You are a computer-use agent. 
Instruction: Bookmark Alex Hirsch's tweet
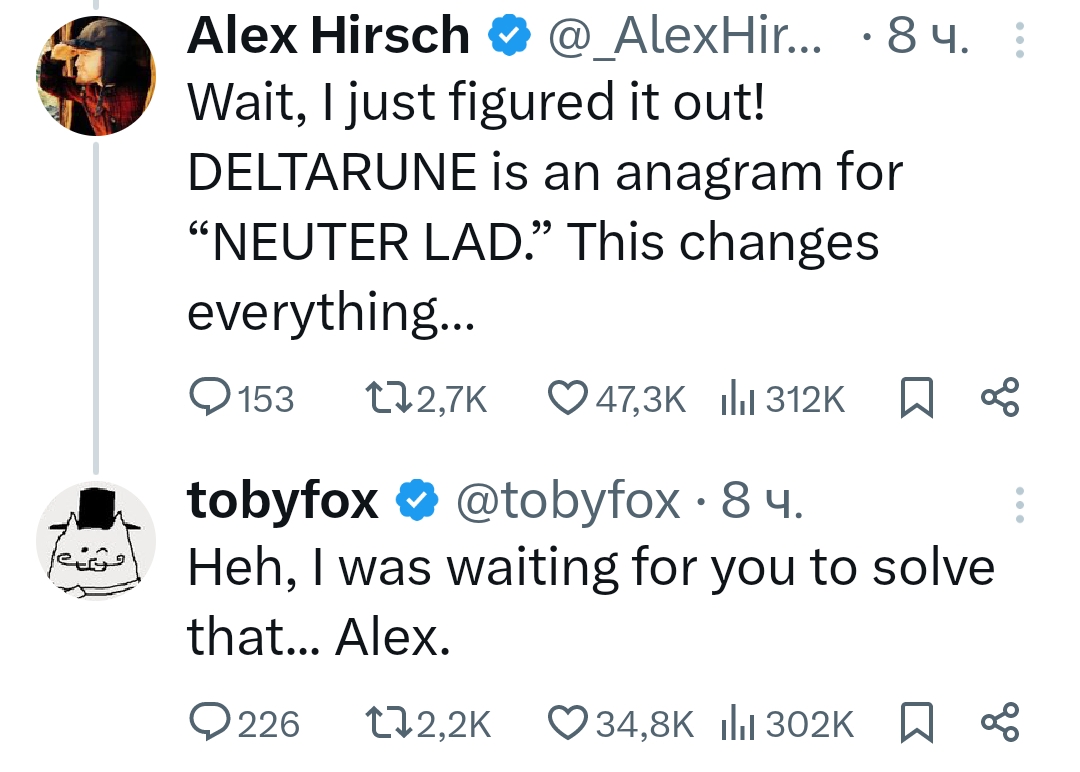[915, 399]
